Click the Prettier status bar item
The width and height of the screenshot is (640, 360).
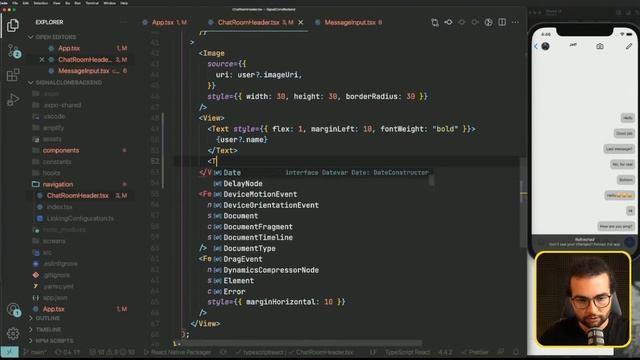coord(475,352)
